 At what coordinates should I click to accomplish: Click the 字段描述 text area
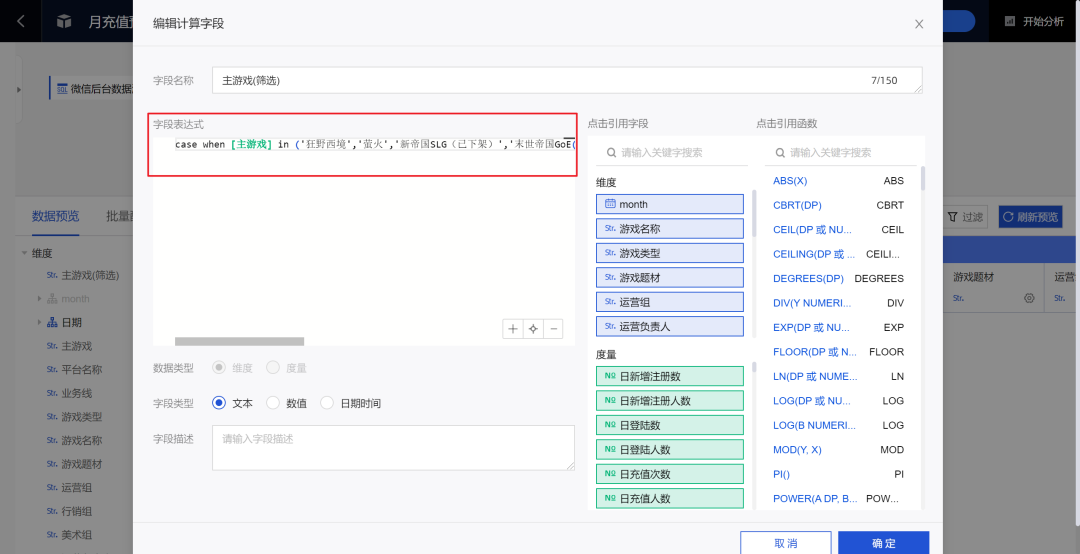pyautogui.click(x=393, y=448)
